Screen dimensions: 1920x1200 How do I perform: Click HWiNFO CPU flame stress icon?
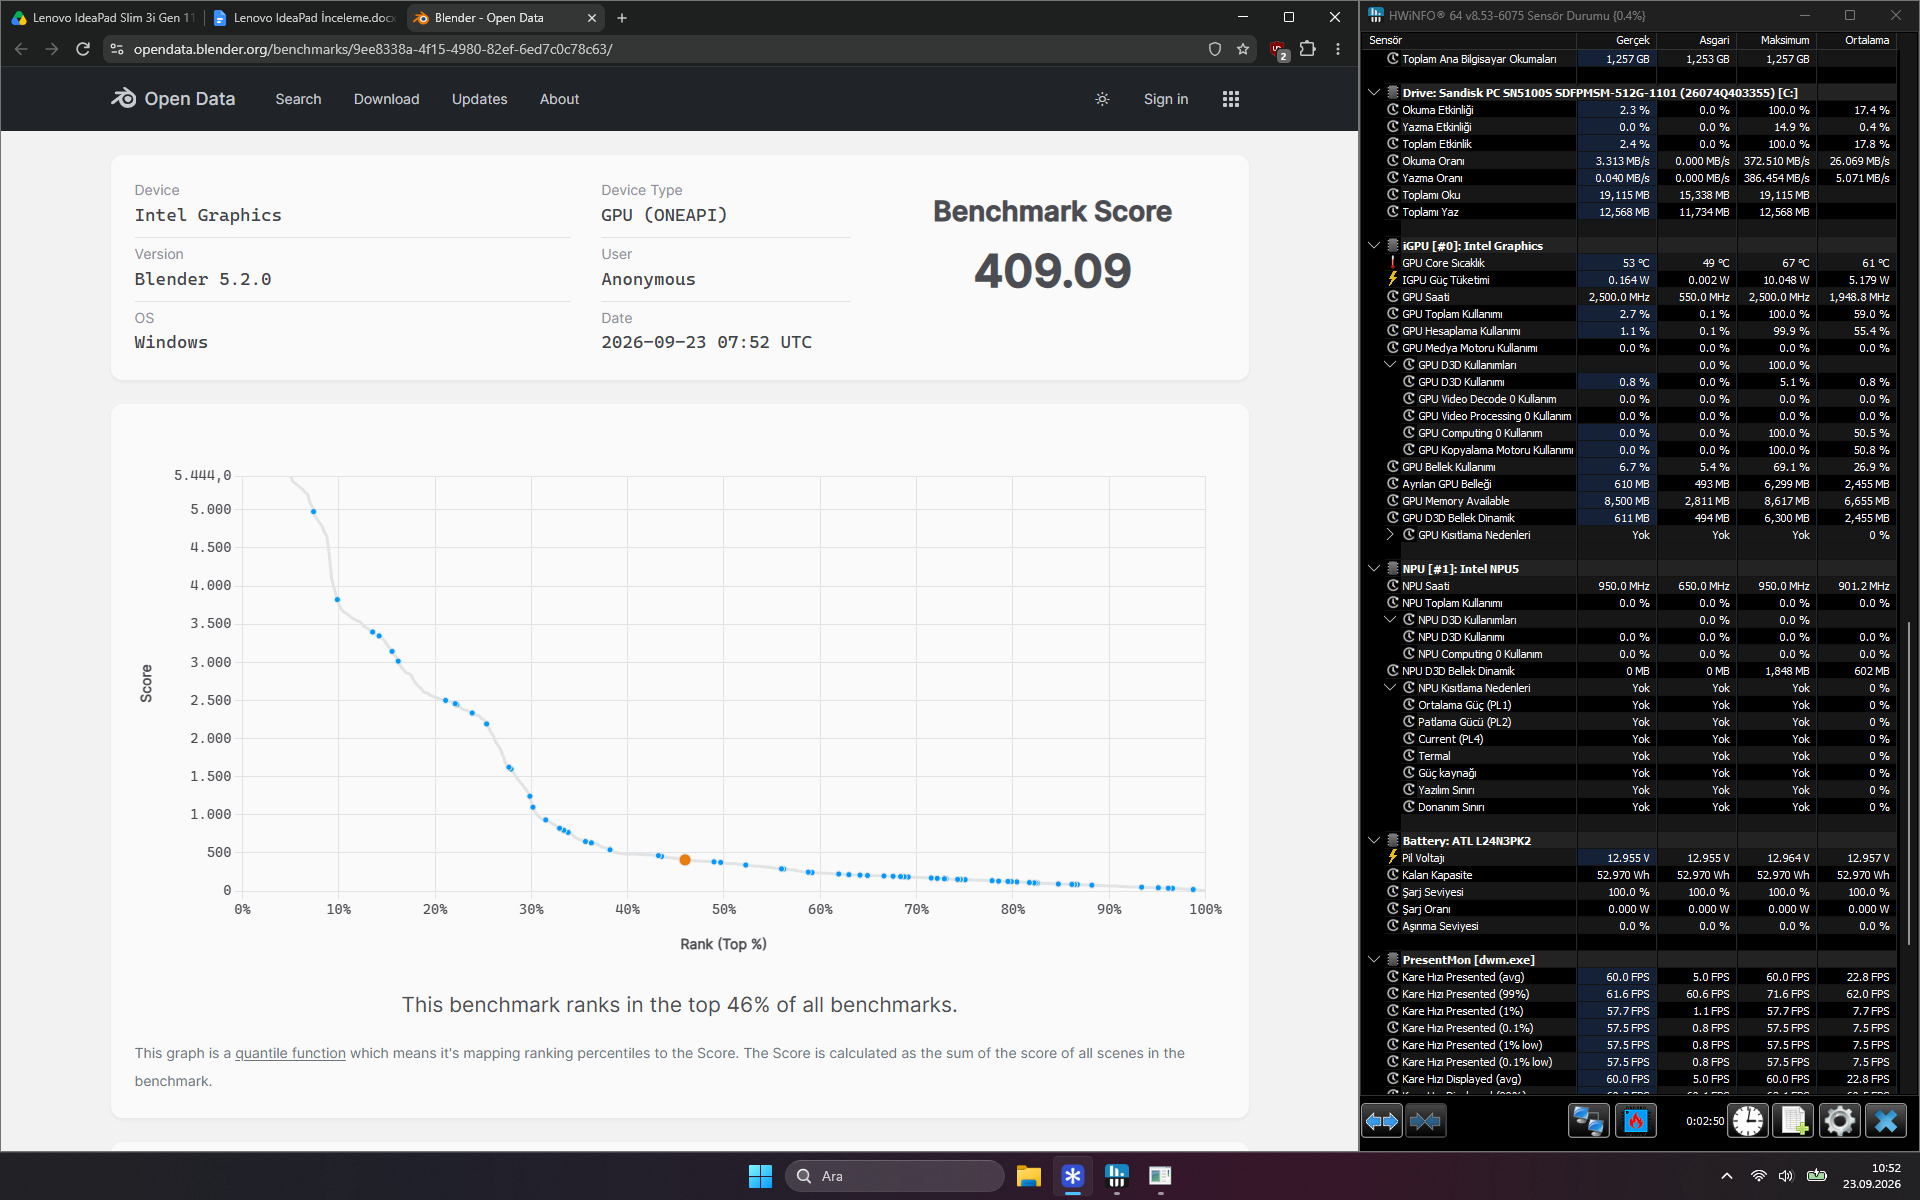point(1636,1121)
